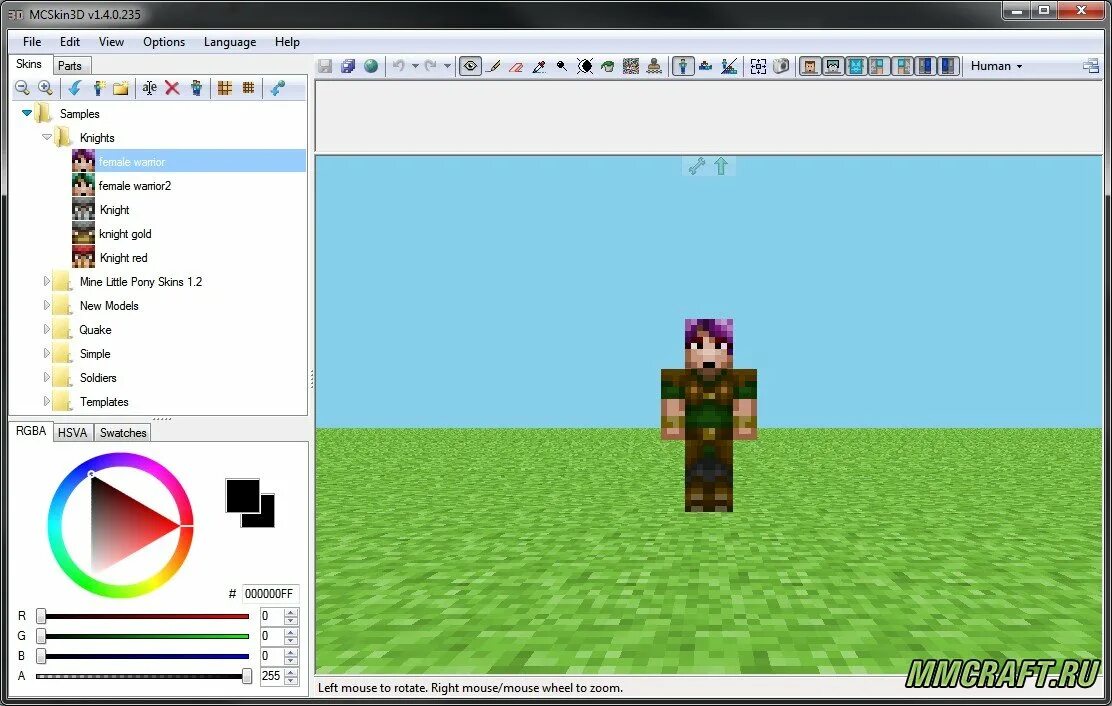Viewport: 1112px width, 706px height.
Task: Click the reset viewport dashed-square icon
Action: (758, 66)
